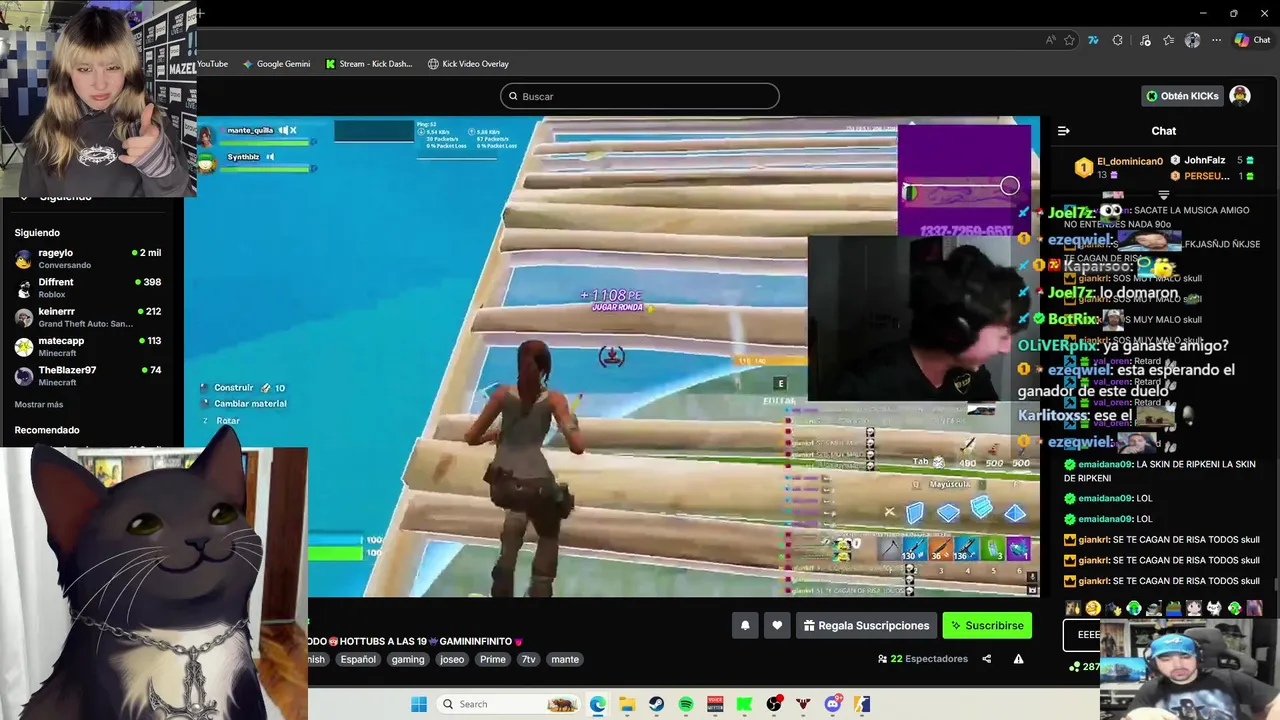Launch Steam from the taskbar

point(656,704)
